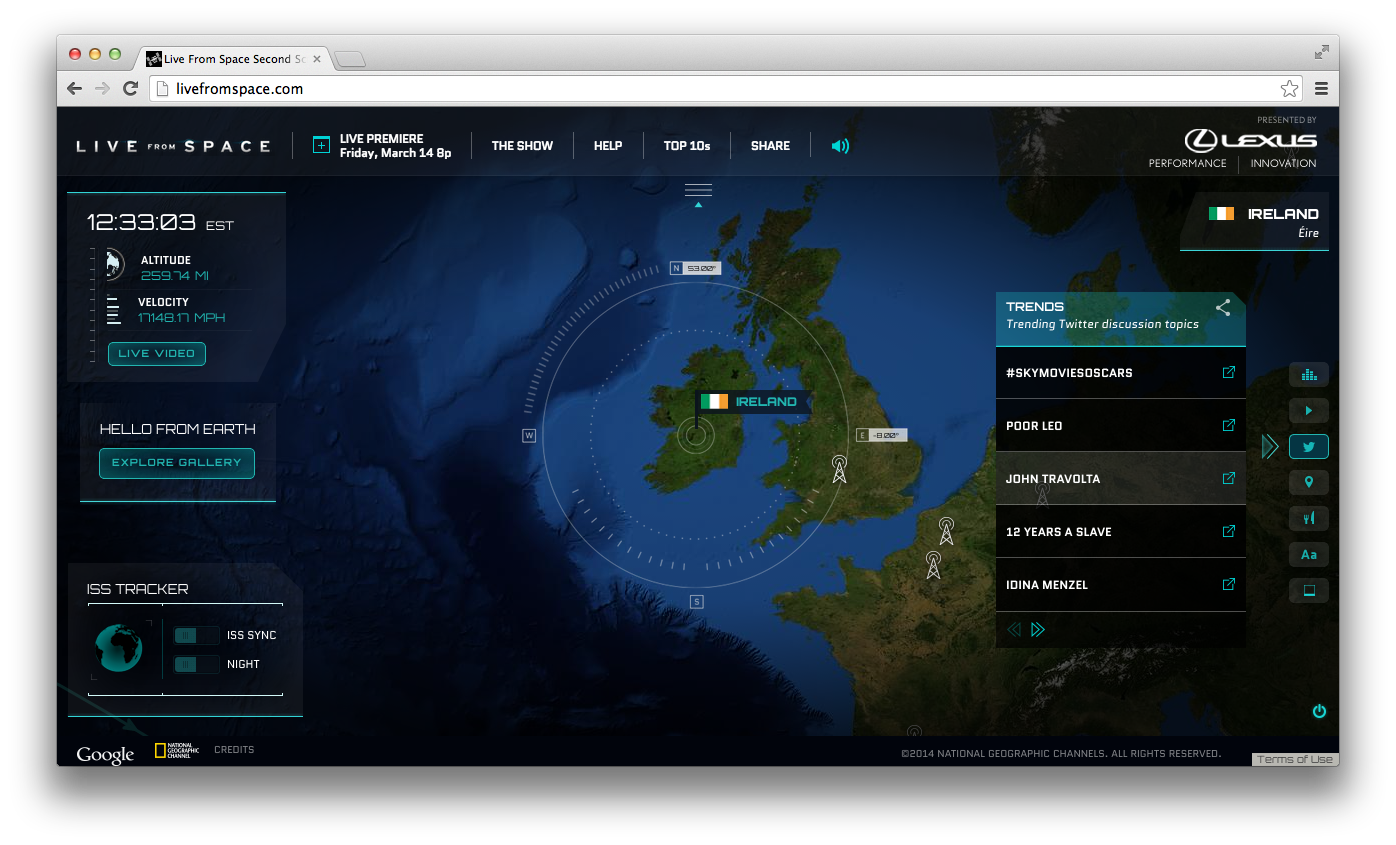Open the HELP menu item

point(608,146)
